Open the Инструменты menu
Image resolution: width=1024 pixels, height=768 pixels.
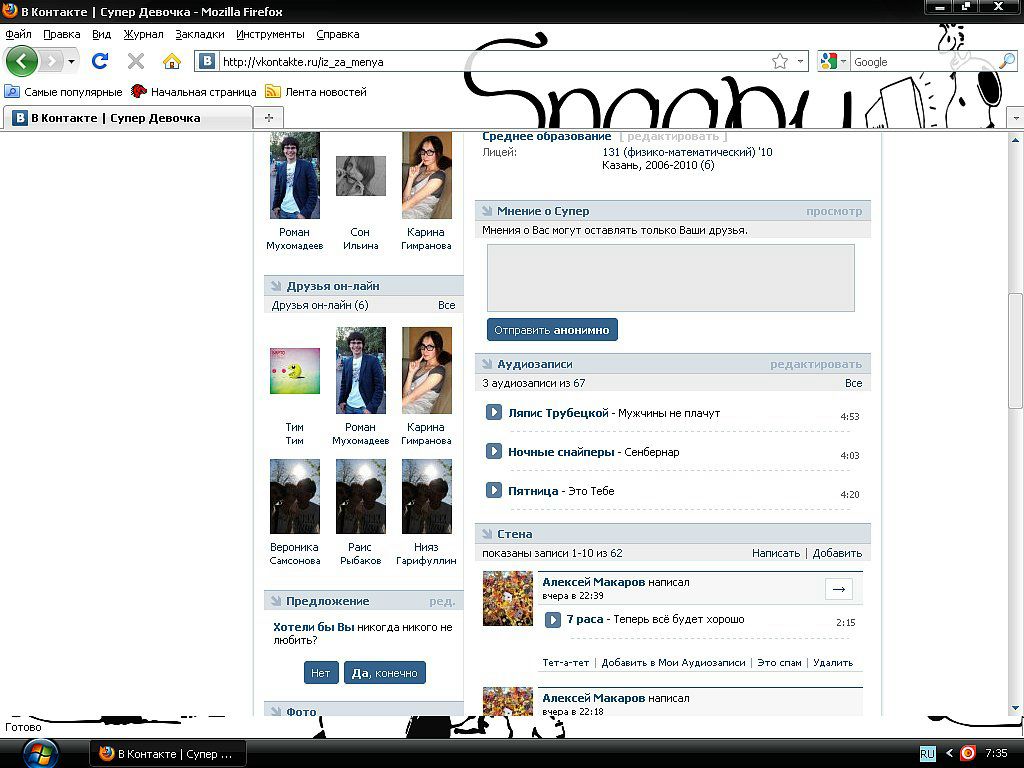[270, 34]
